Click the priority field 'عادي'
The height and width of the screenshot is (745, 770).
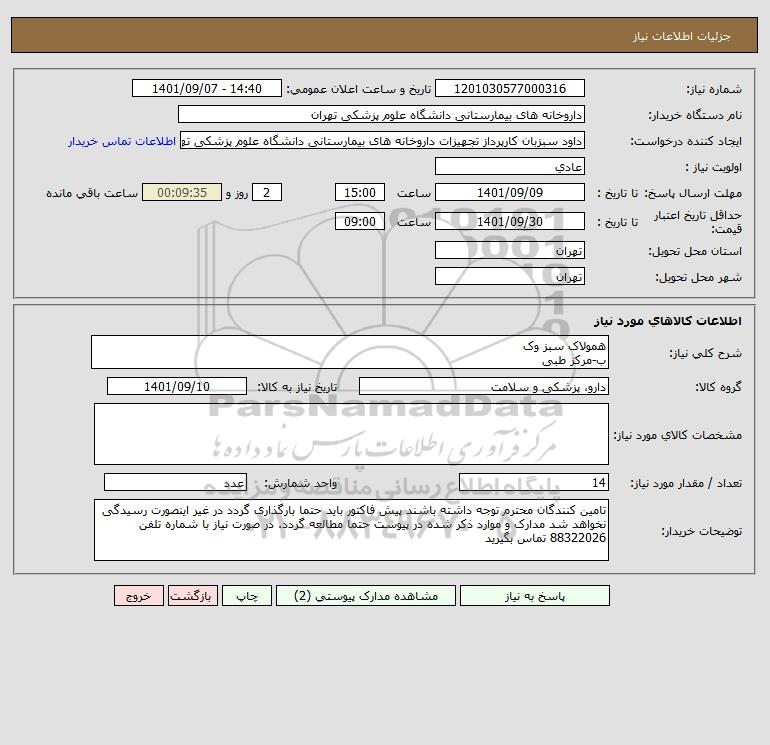coord(510,166)
